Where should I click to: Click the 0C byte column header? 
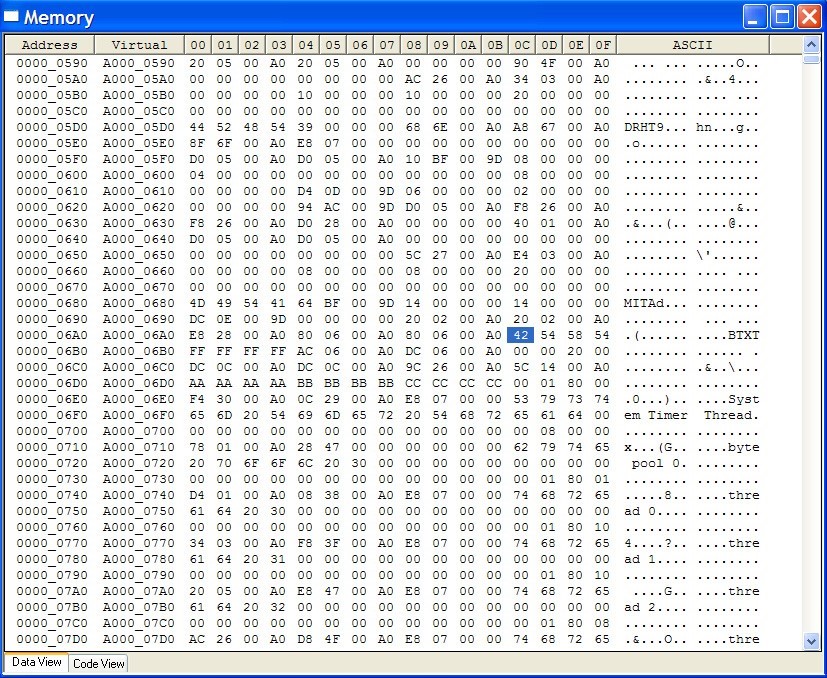(521, 44)
